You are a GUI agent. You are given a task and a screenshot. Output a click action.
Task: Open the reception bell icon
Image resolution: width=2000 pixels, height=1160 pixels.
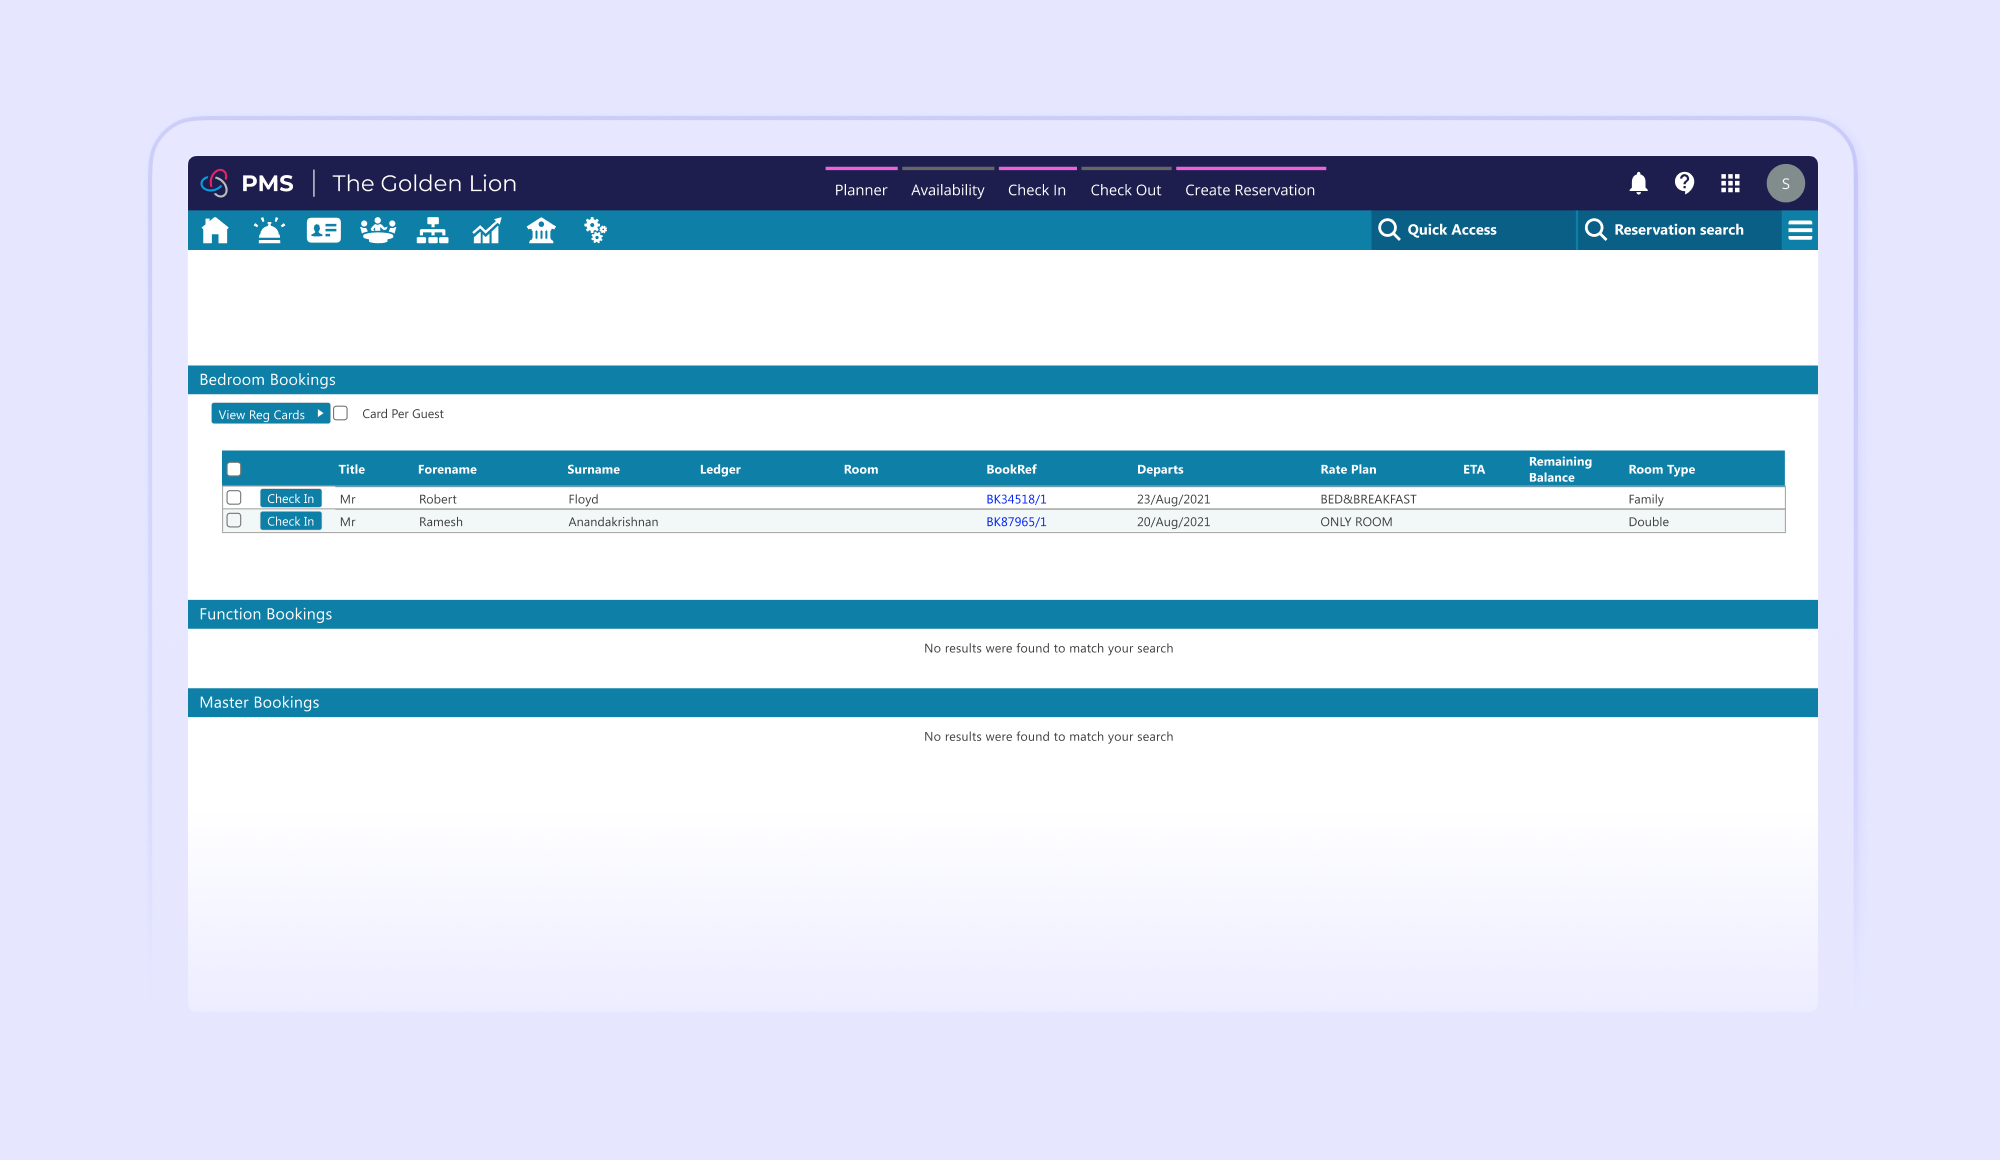coord(269,231)
